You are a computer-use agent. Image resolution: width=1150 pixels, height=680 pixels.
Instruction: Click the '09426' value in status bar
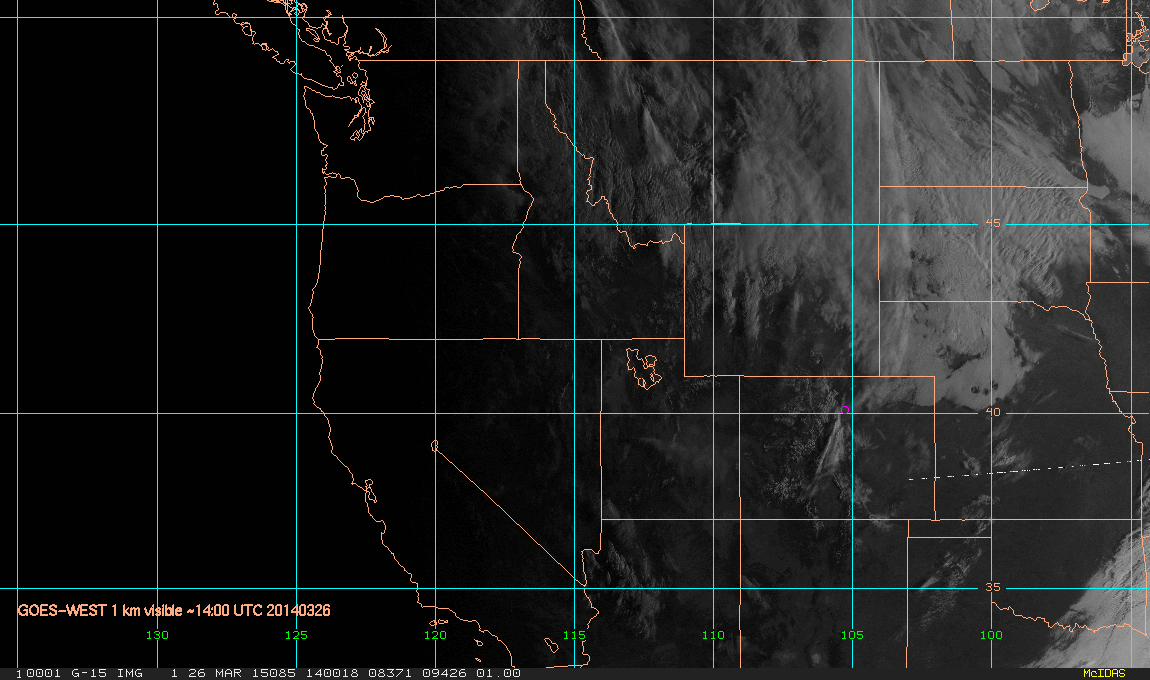coord(444,673)
